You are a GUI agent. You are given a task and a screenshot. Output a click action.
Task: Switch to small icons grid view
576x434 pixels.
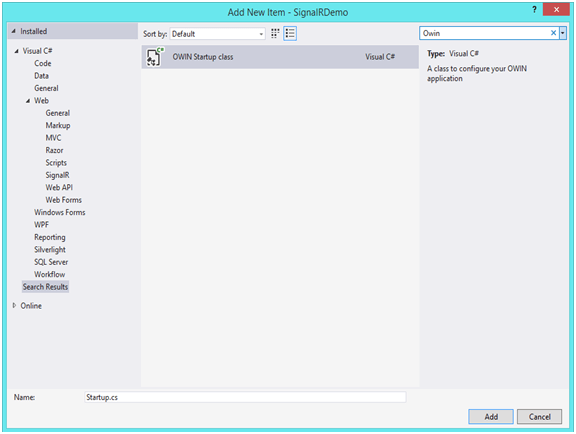(x=275, y=33)
